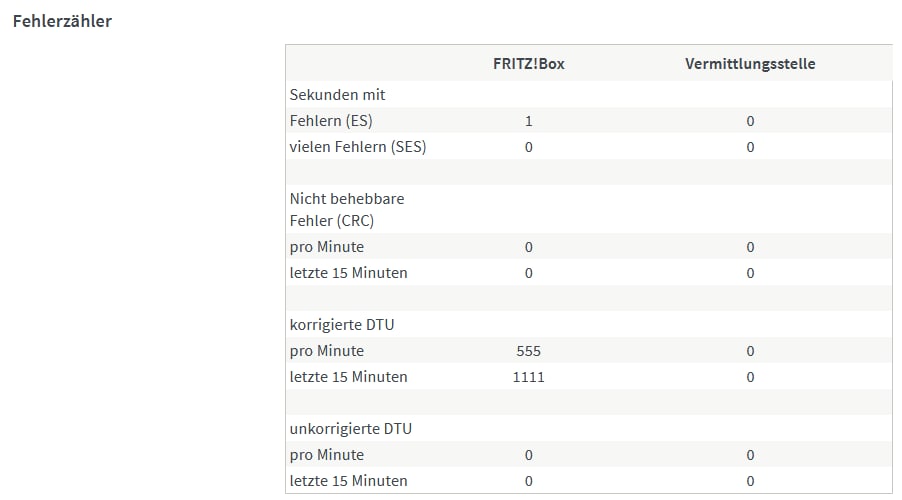Screen dimensions: 902x500
Task: Click the Sekunden mit row label
Action: pyautogui.click(x=337, y=95)
